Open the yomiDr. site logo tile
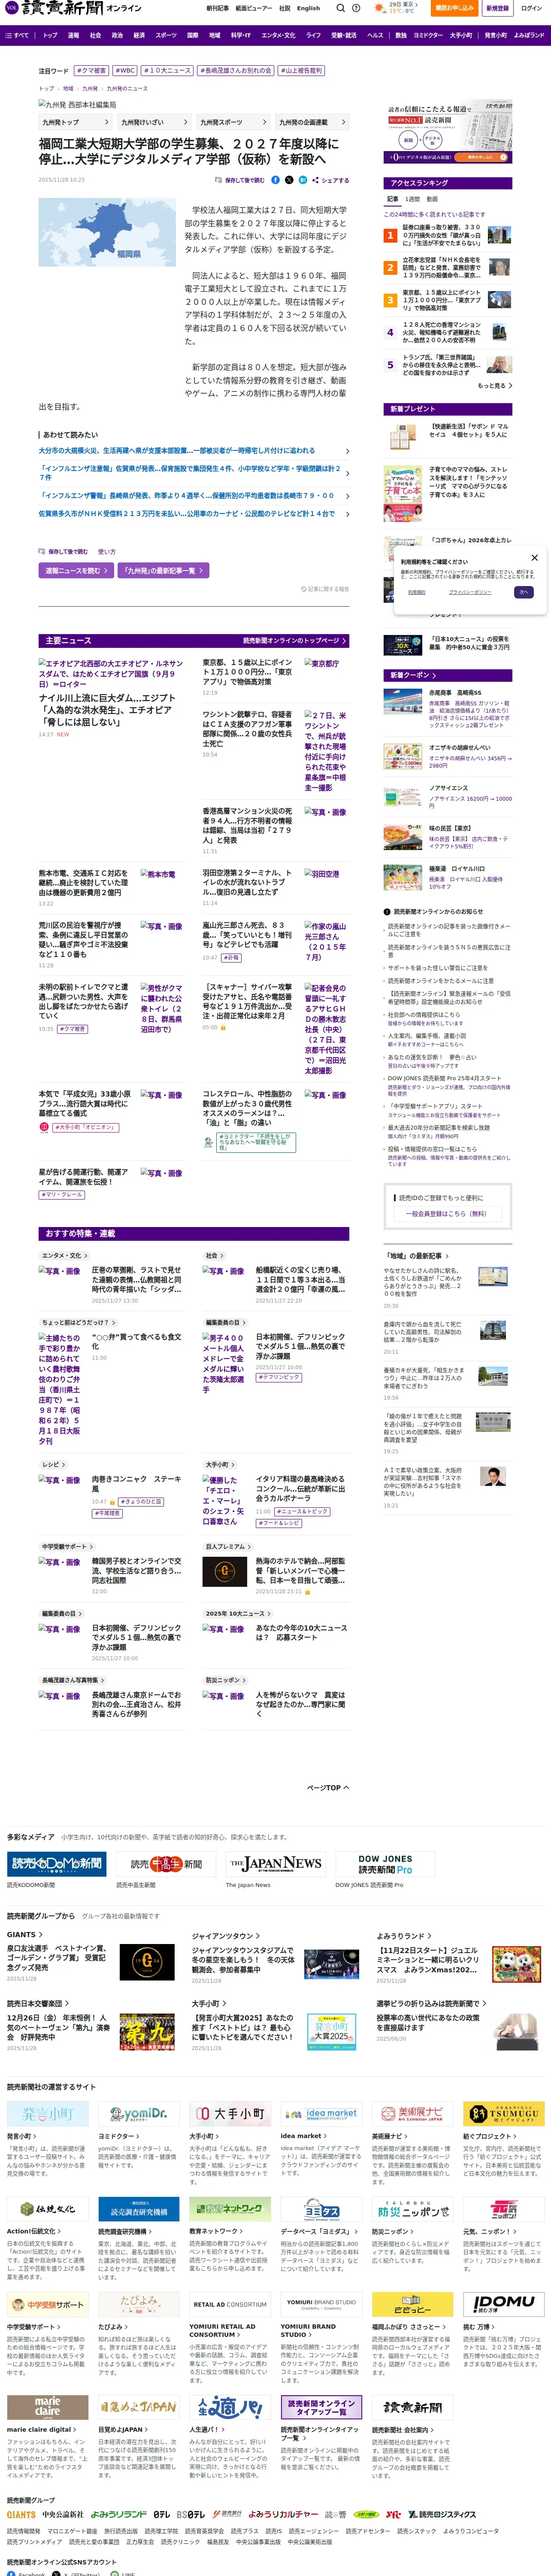Screen dimensions: 551x2576 139,2113
